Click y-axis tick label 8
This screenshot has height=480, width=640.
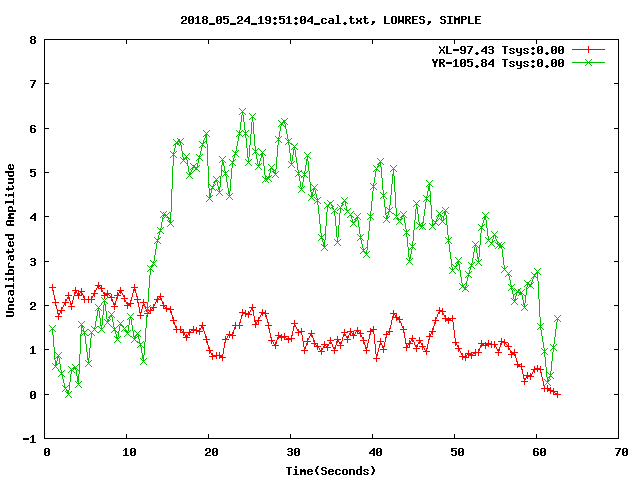coord(33,40)
